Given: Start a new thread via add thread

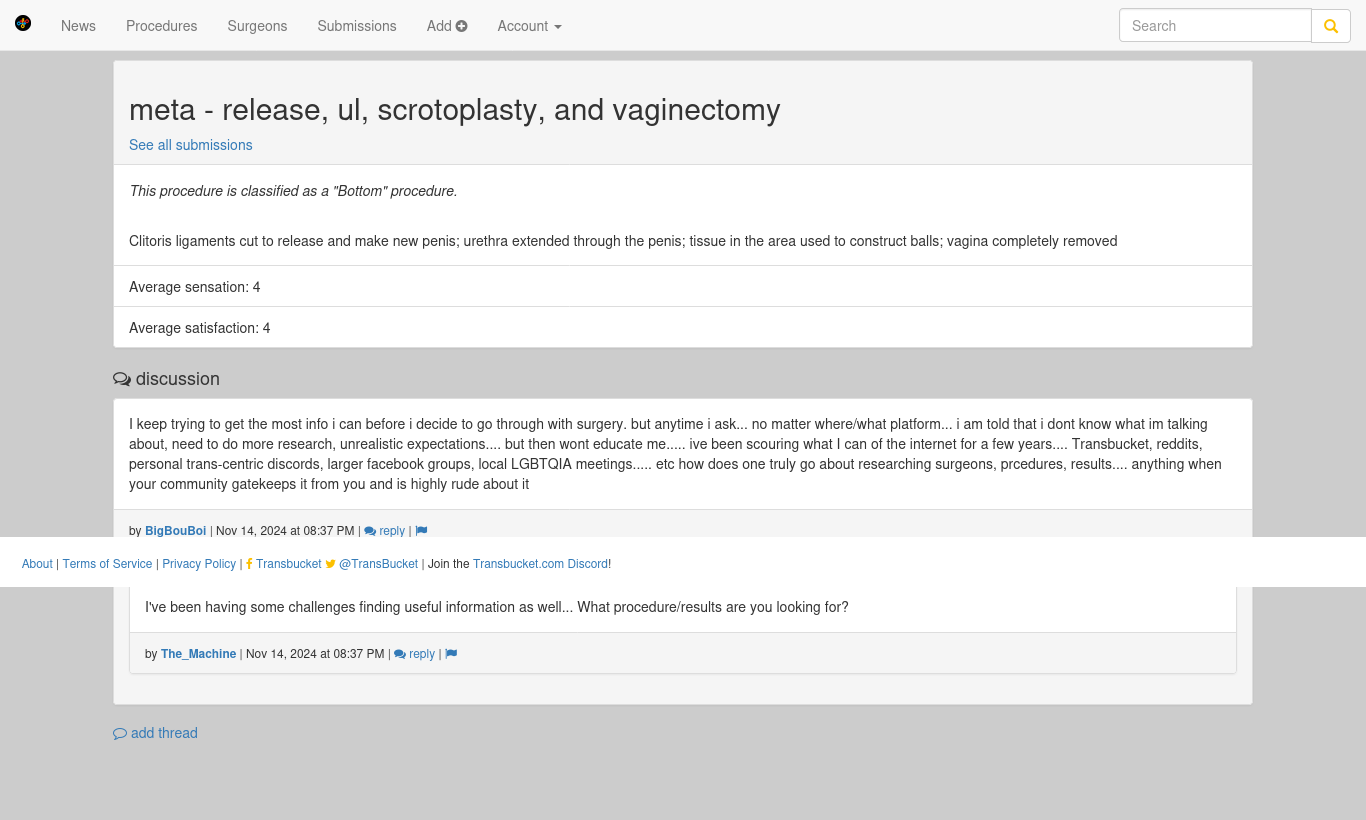Looking at the screenshot, I should tap(155, 733).
